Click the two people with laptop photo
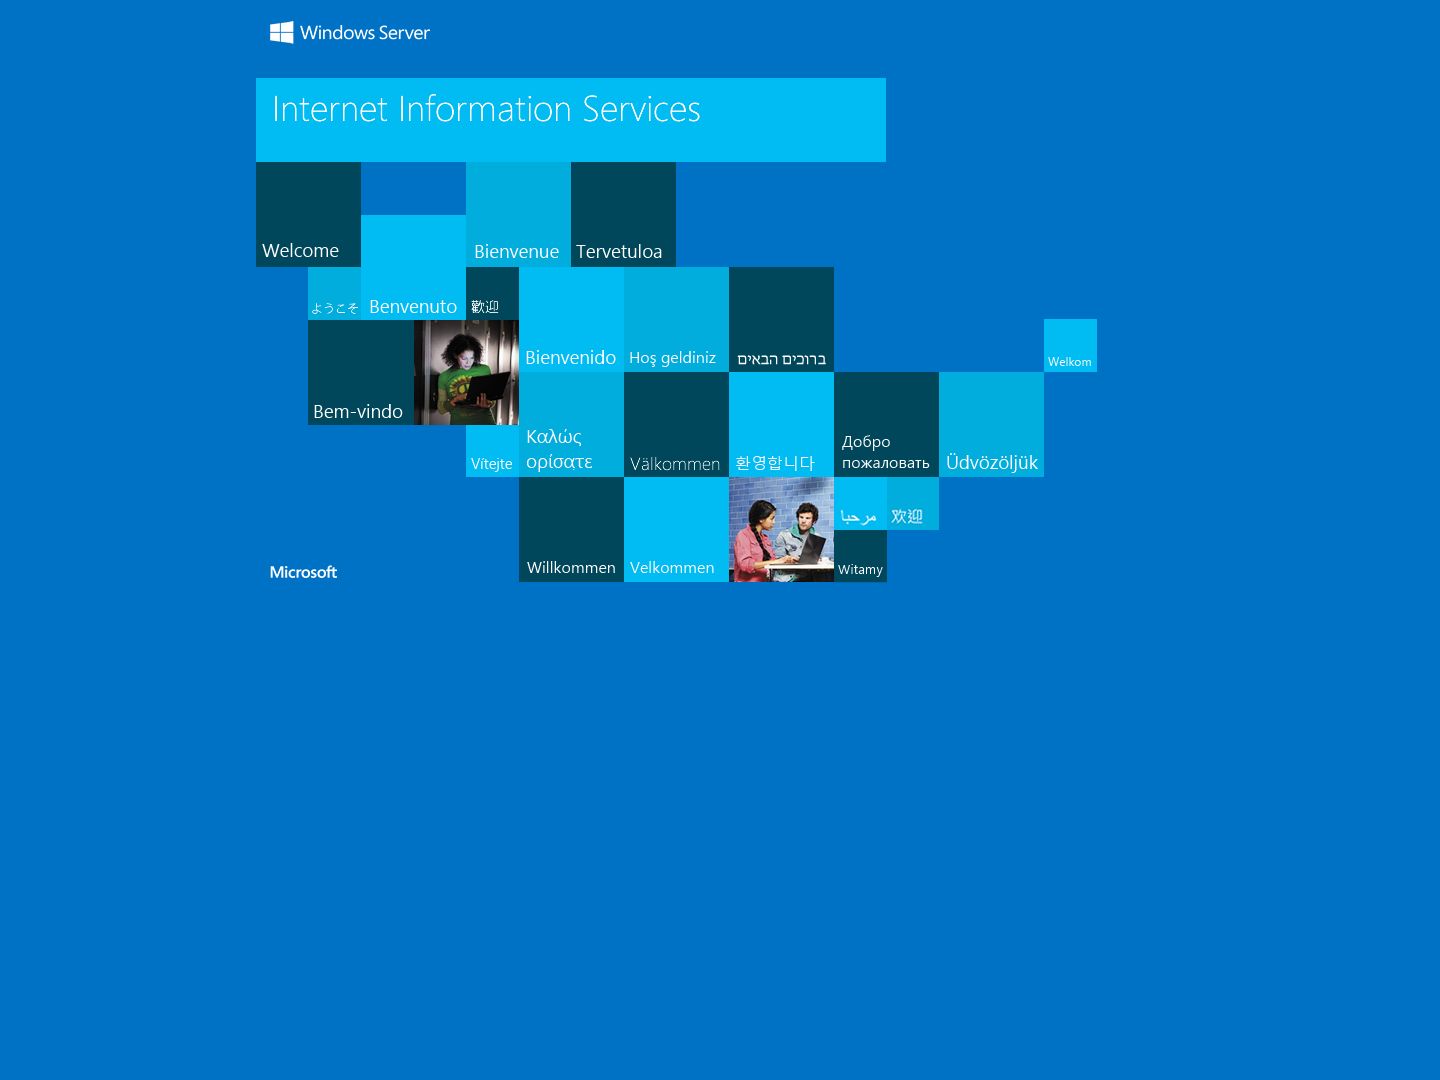This screenshot has height=1080, width=1440. (x=781, y=529)
